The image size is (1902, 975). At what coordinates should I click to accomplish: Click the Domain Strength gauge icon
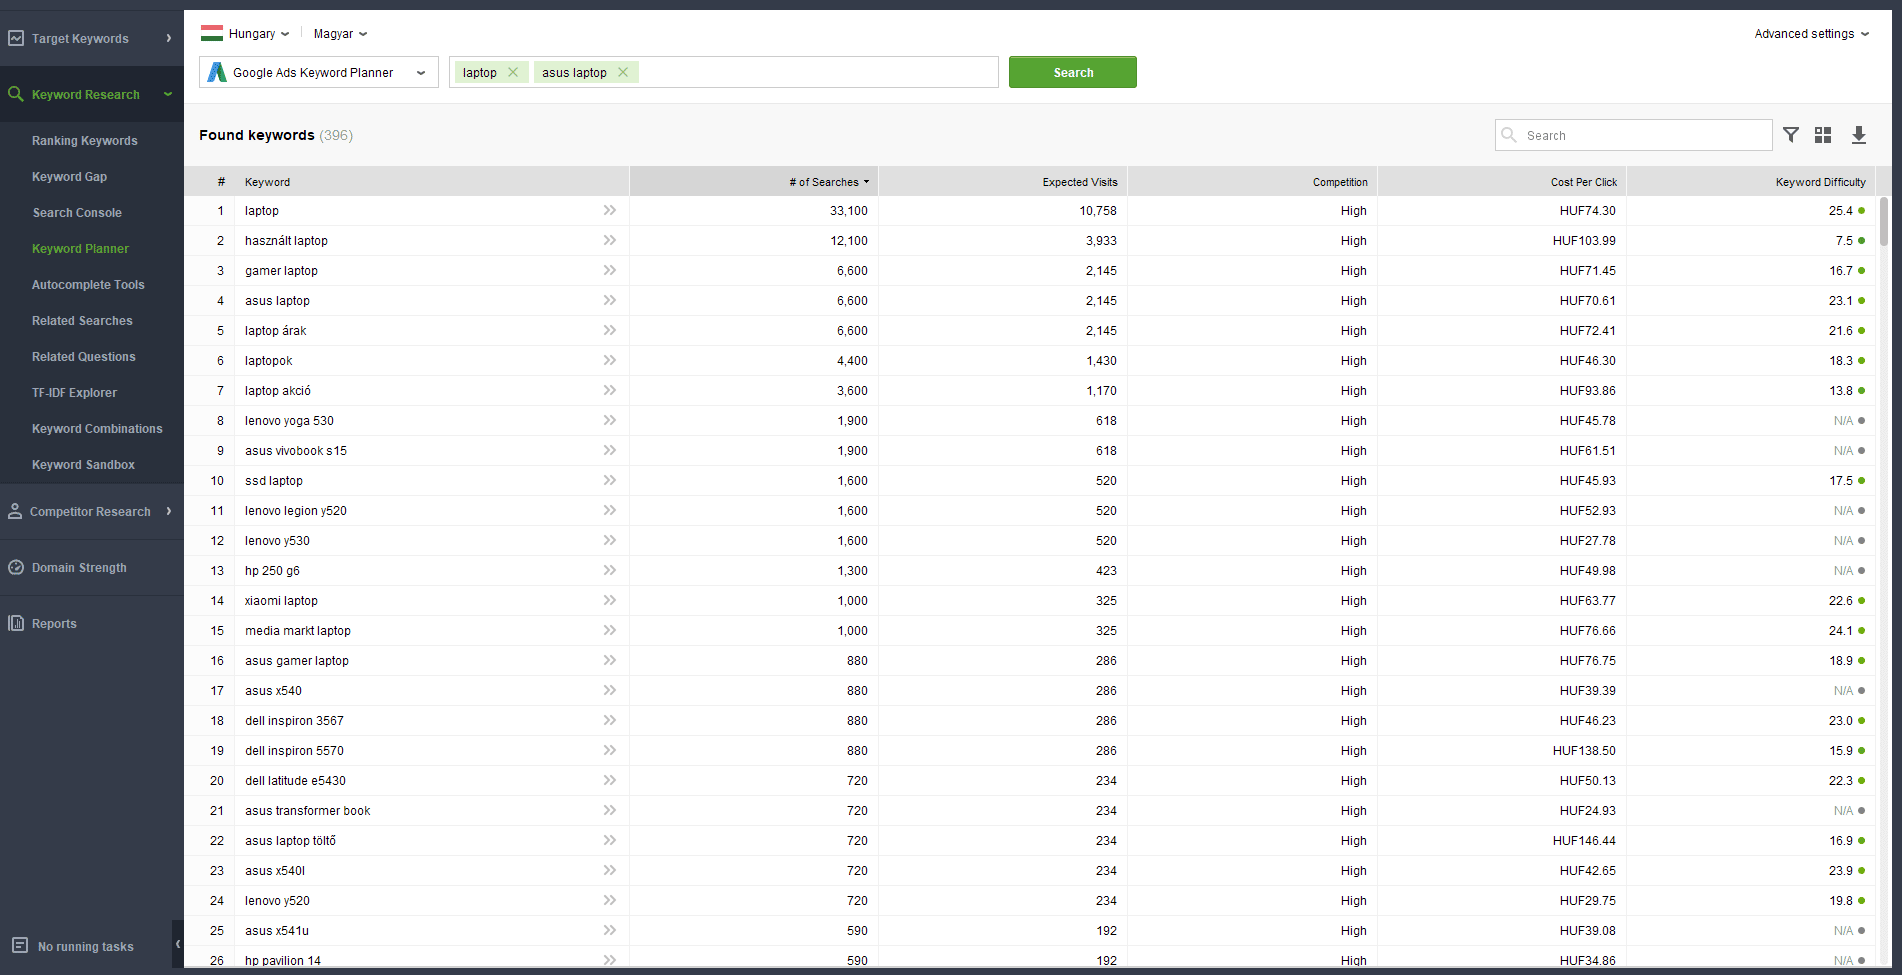(x=16, y=567)
